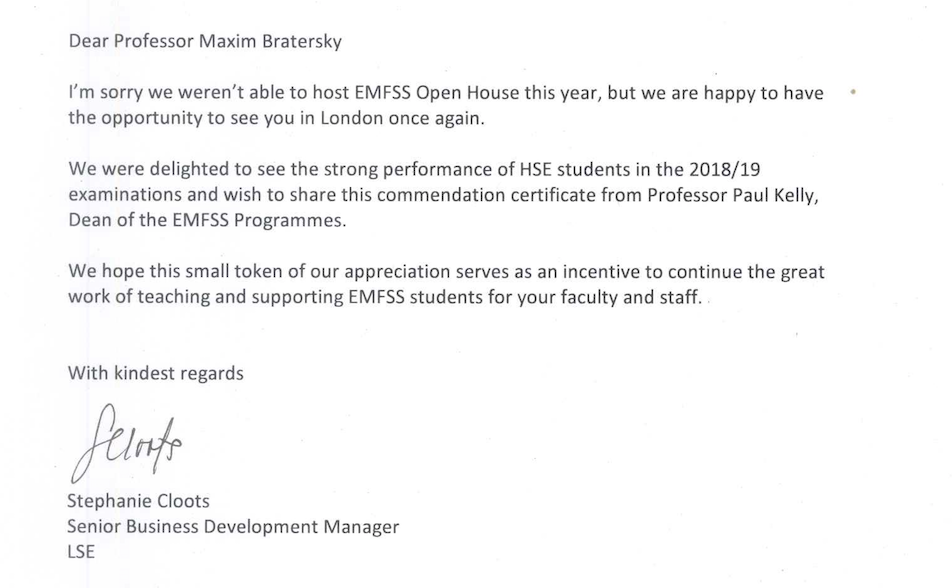Viewport: 952px width, 588px height.
Task: Click the handwritten signature above the sender's name
Action: (x=127, y=435)
